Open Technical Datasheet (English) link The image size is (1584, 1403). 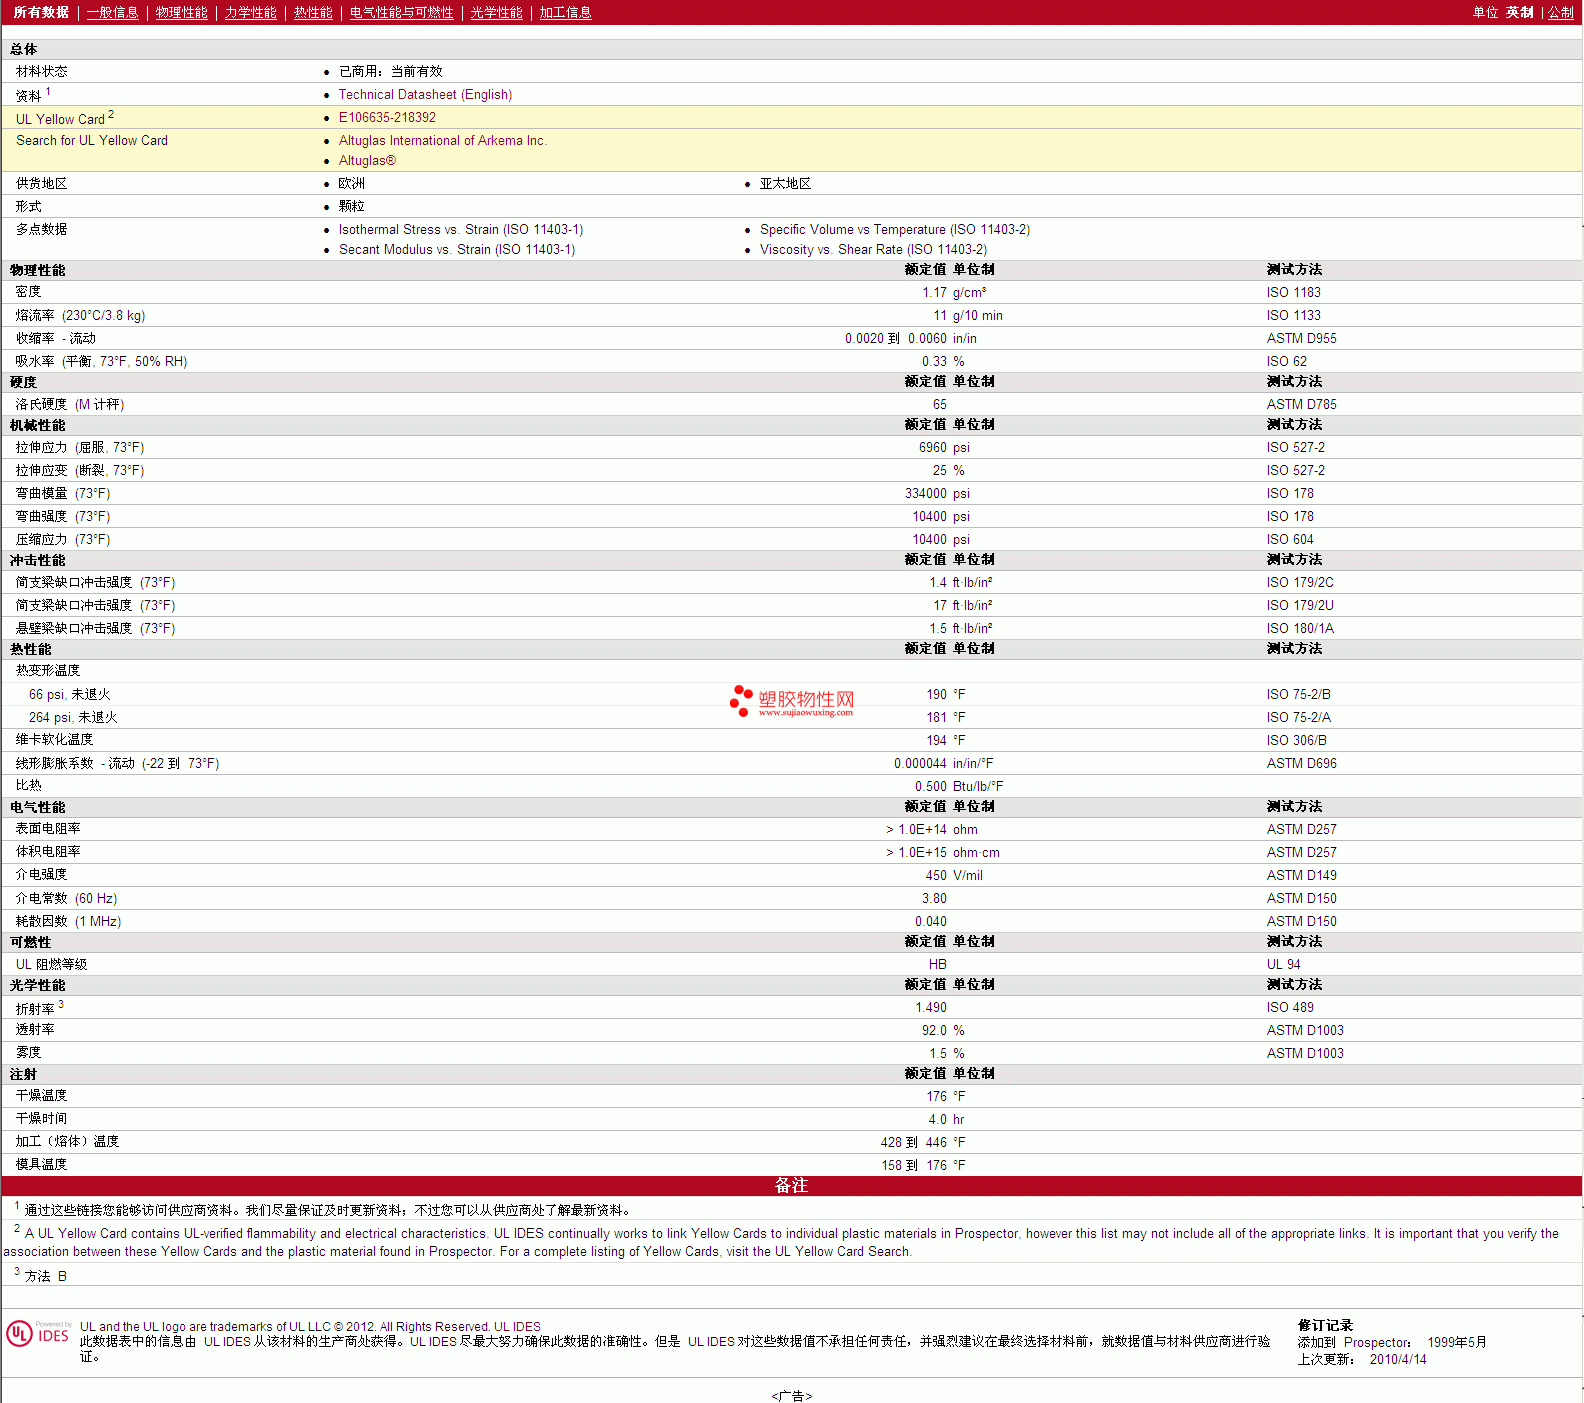coord(425,94)
